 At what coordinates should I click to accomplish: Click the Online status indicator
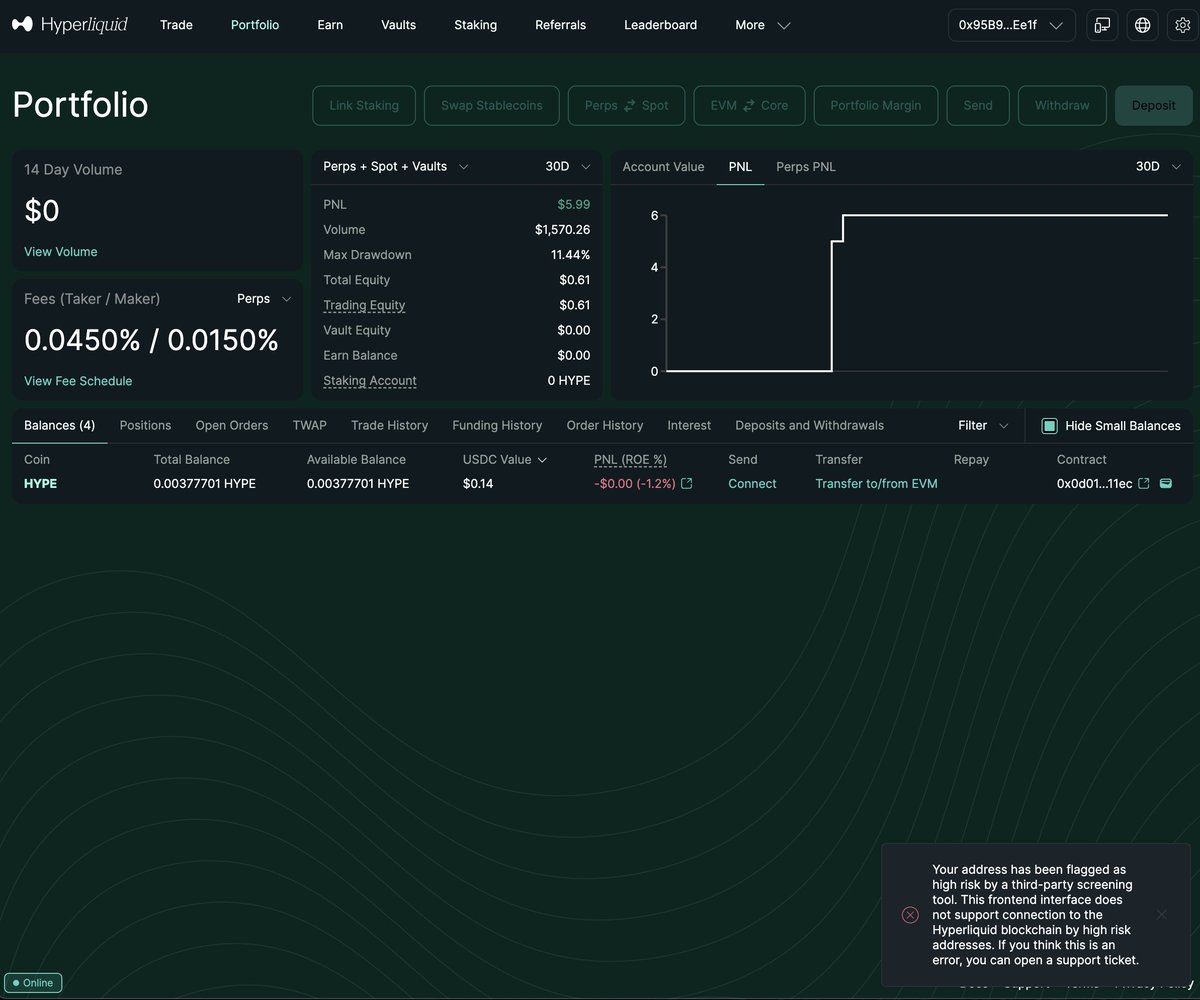(33, 983)
